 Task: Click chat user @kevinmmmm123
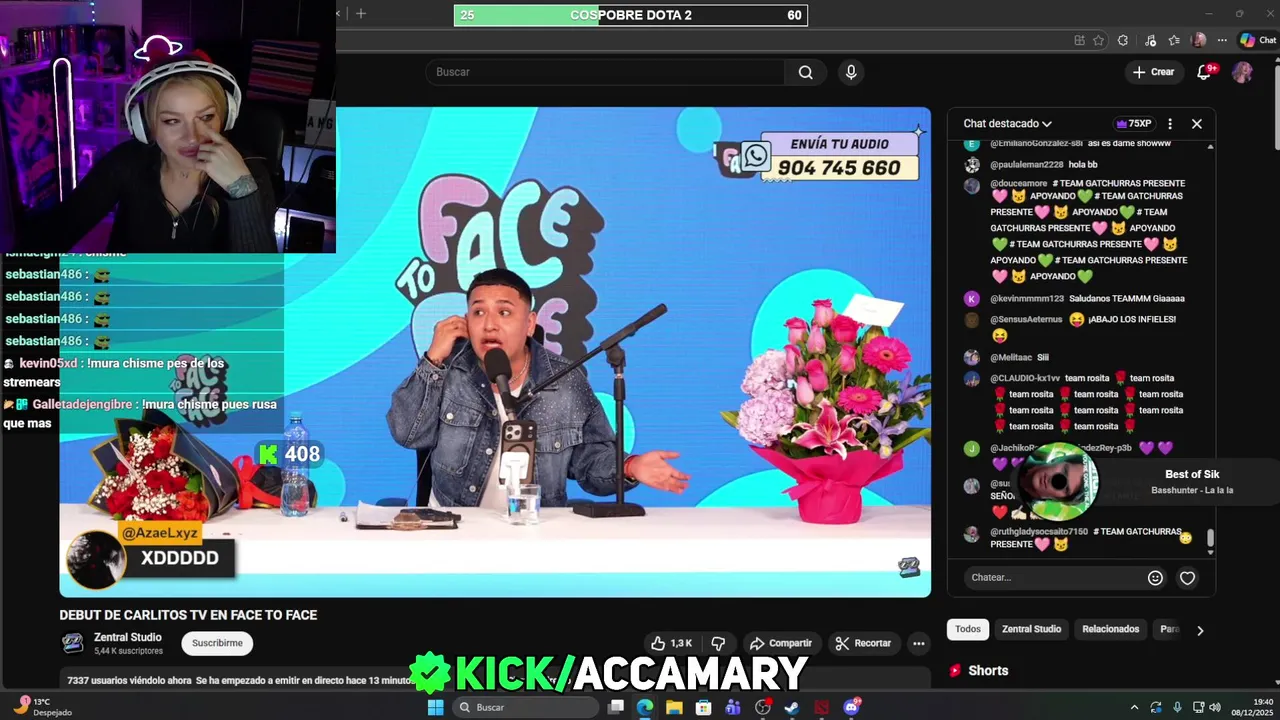pos(1027,299)
